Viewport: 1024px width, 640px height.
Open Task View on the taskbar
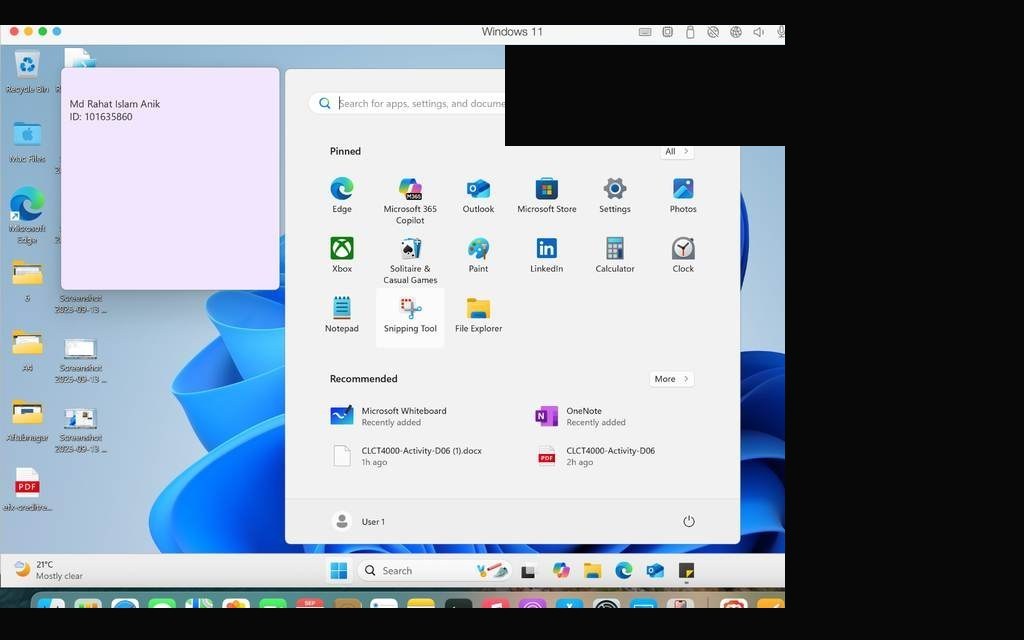(x=528, y=571)
